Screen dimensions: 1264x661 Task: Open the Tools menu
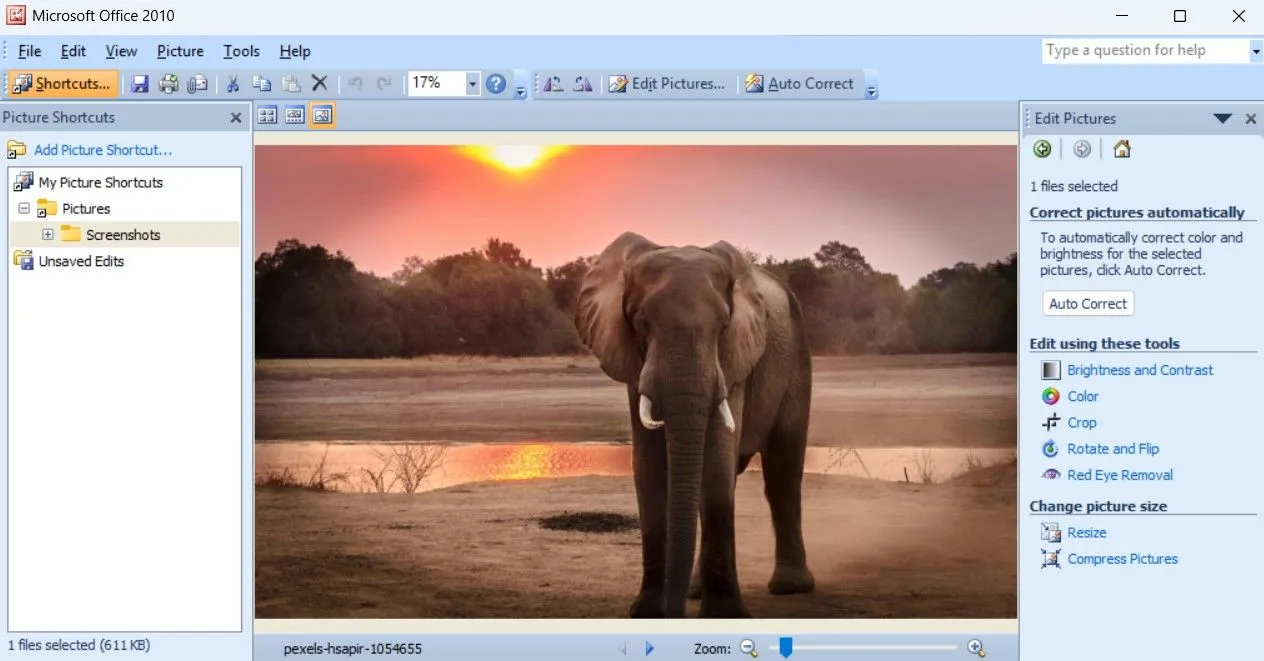(241, 51)
